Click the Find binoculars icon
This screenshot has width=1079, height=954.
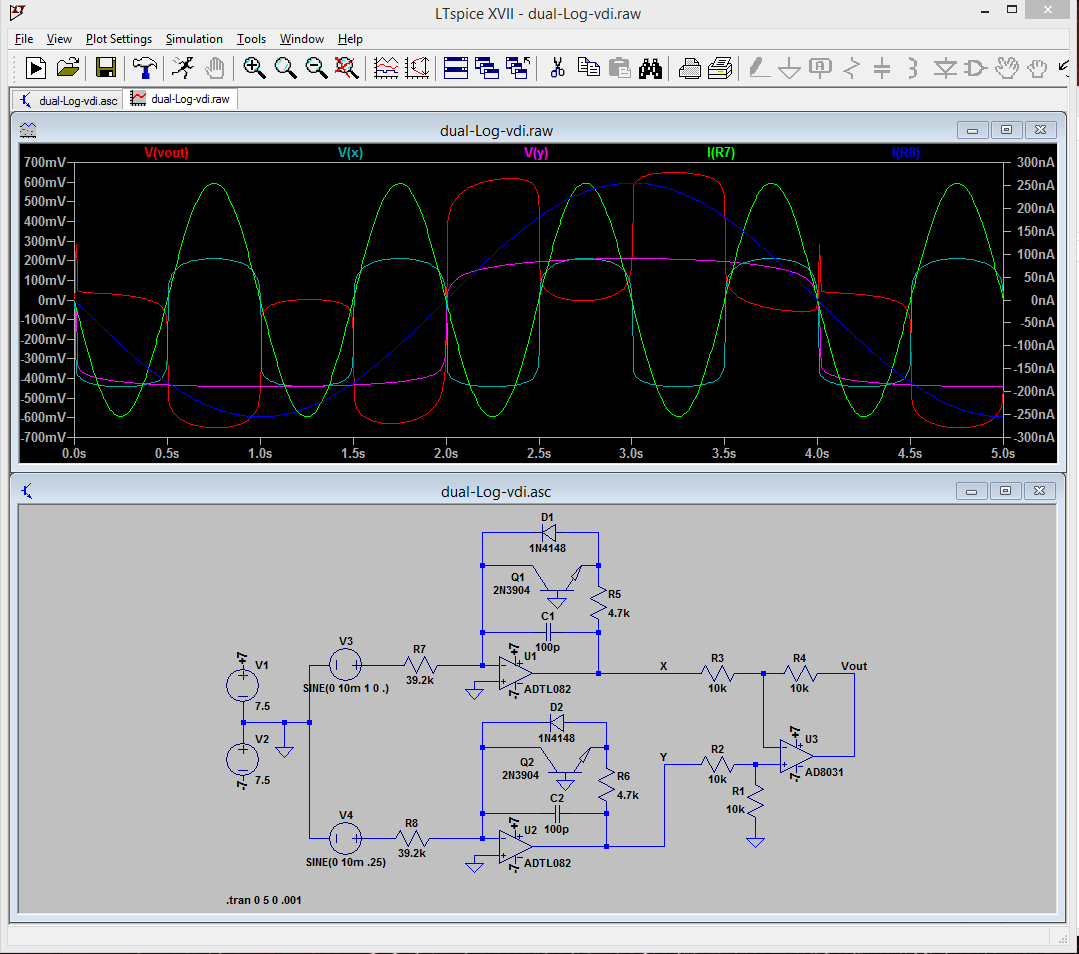[x=651, y=68]
